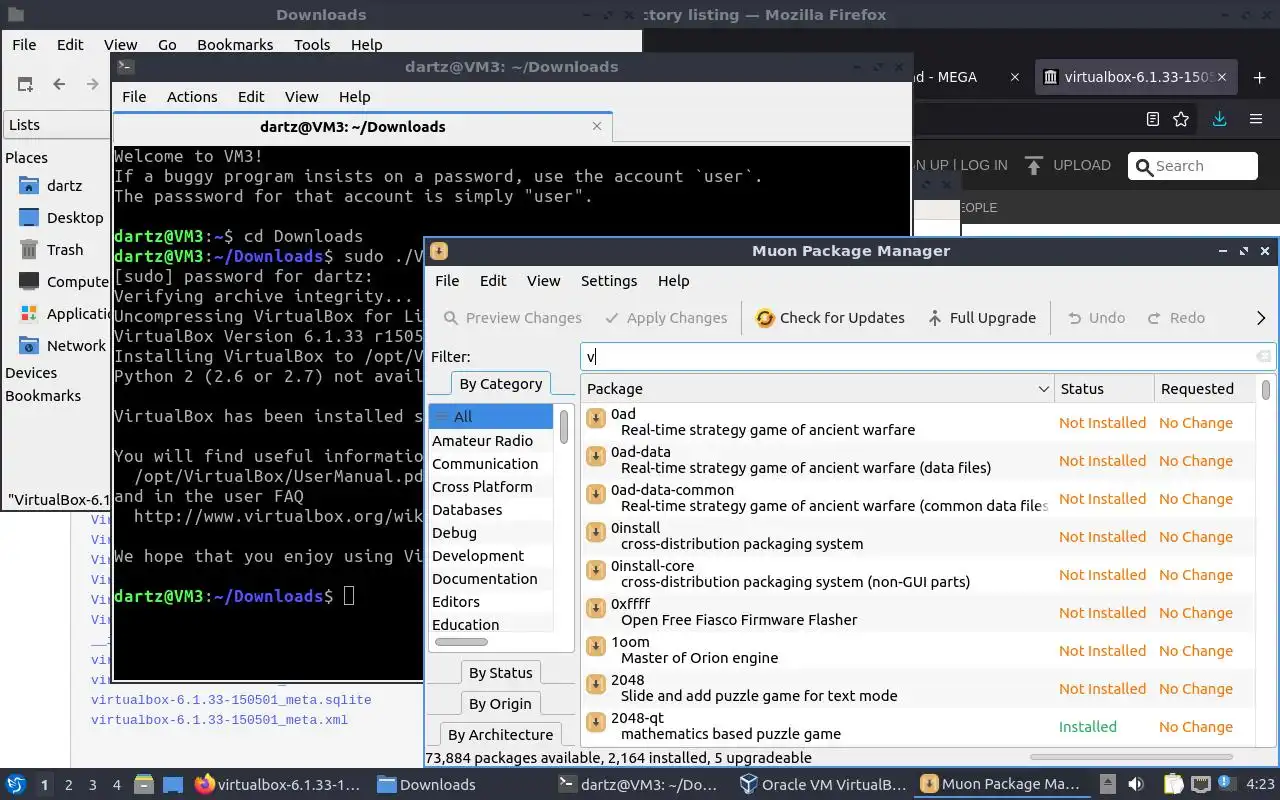Click the 0ad-data-common package icon

point(596,494)
